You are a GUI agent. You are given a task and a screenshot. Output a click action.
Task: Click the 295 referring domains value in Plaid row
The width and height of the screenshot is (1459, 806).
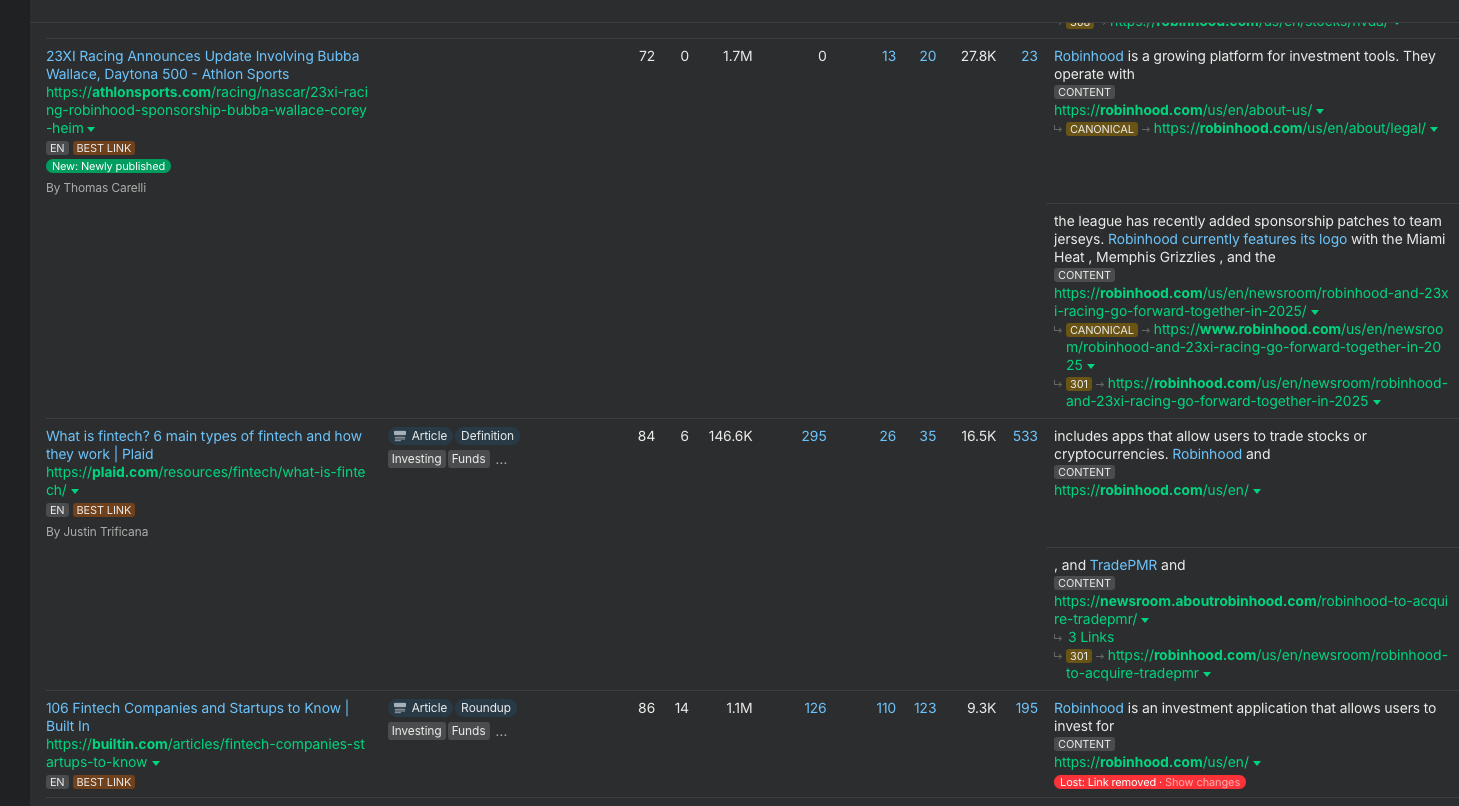tap(814, 436)
